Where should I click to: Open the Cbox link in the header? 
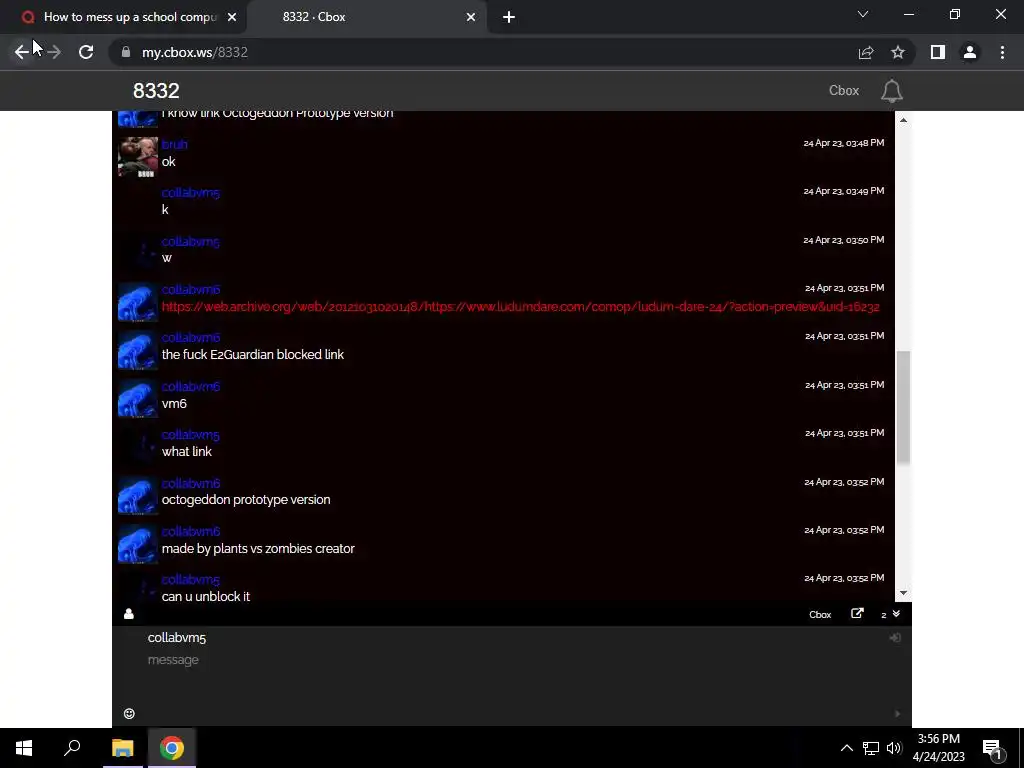point(844,91)
